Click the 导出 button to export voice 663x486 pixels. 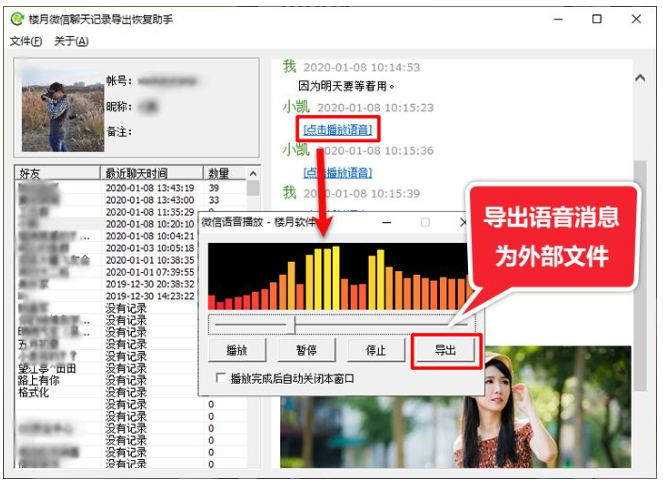click(446, 350)
